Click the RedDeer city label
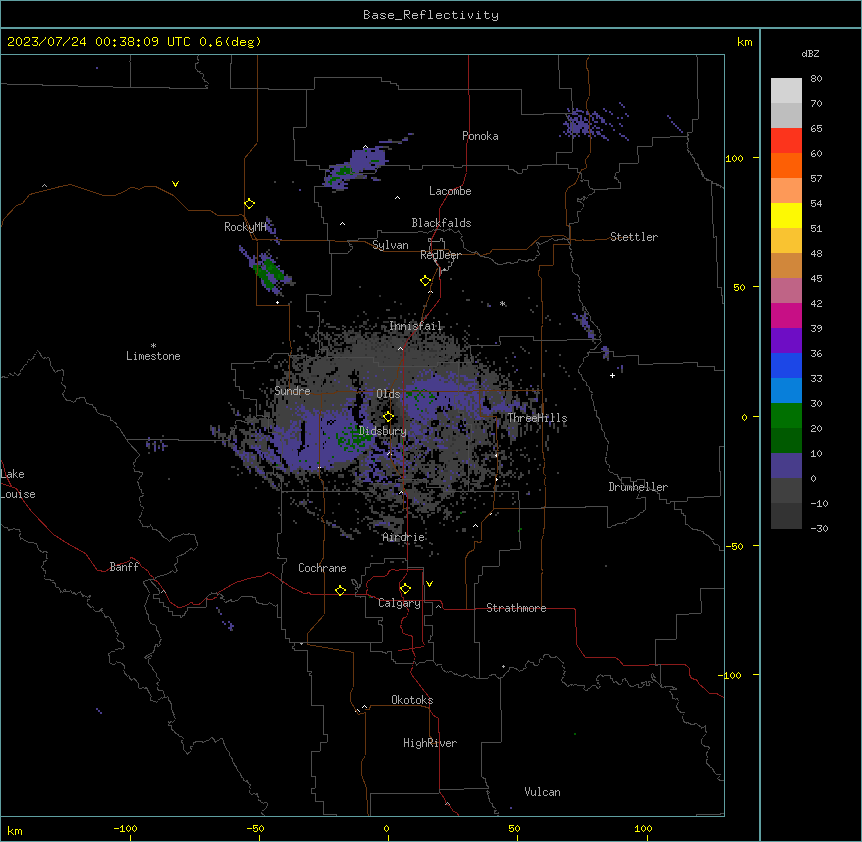Viewport: 862px width, 842px height. coord(440,255)
